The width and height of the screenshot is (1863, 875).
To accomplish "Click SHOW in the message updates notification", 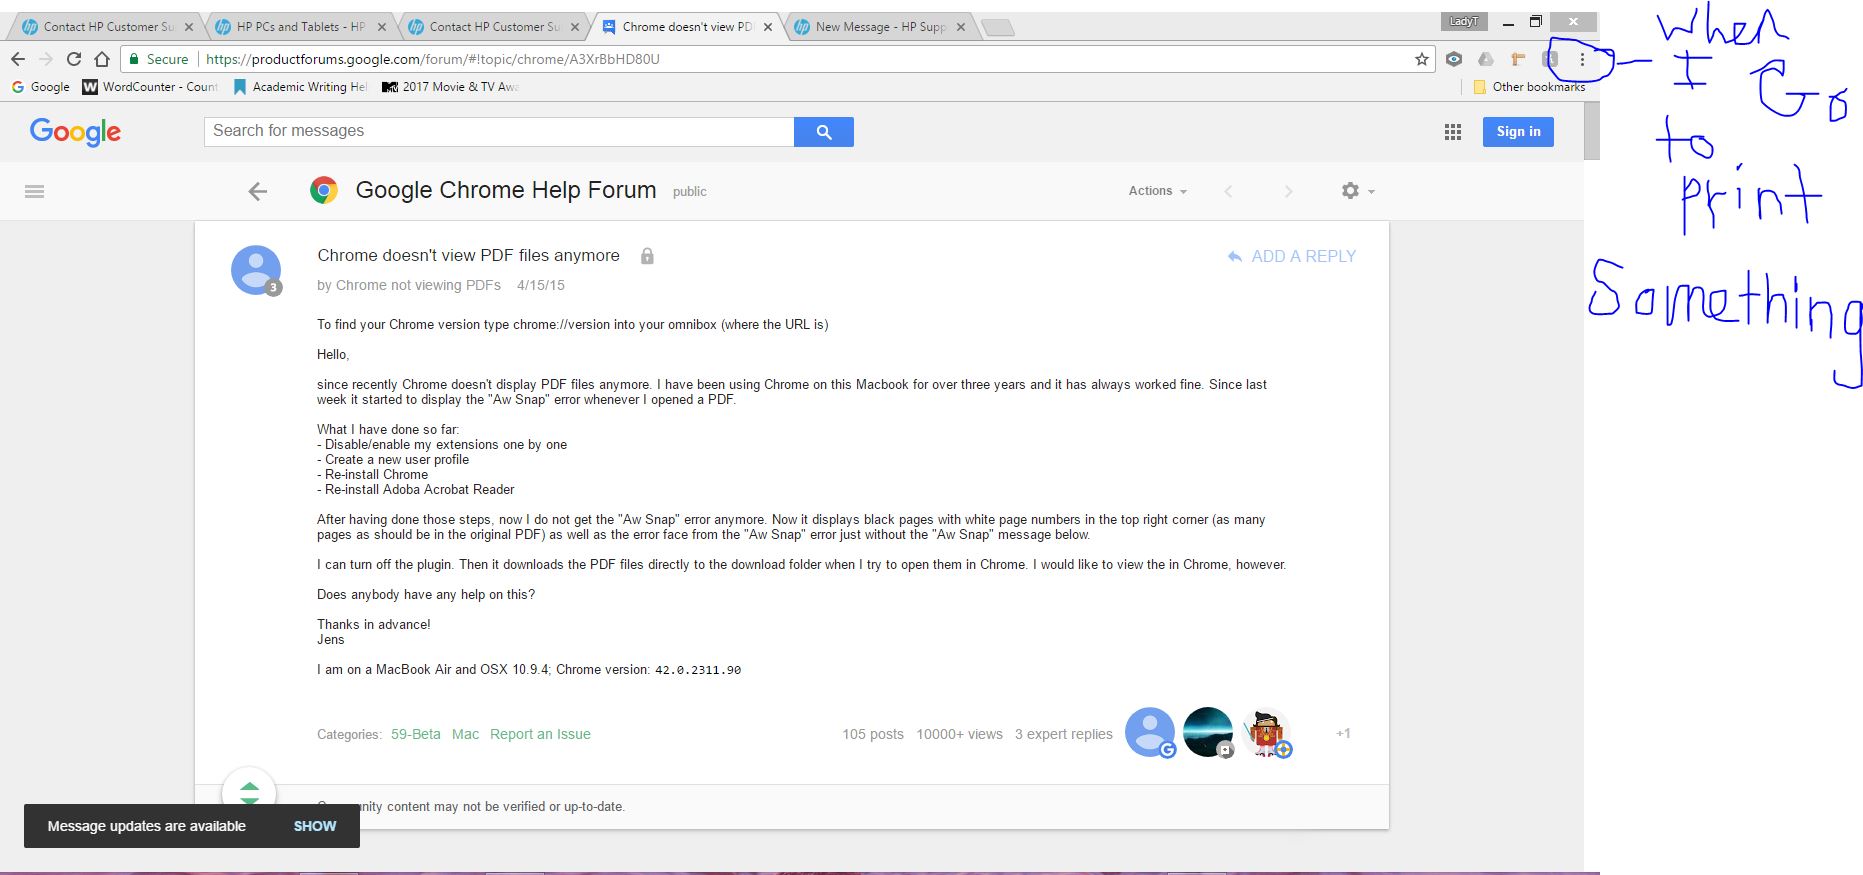I will tap(315, 826).
